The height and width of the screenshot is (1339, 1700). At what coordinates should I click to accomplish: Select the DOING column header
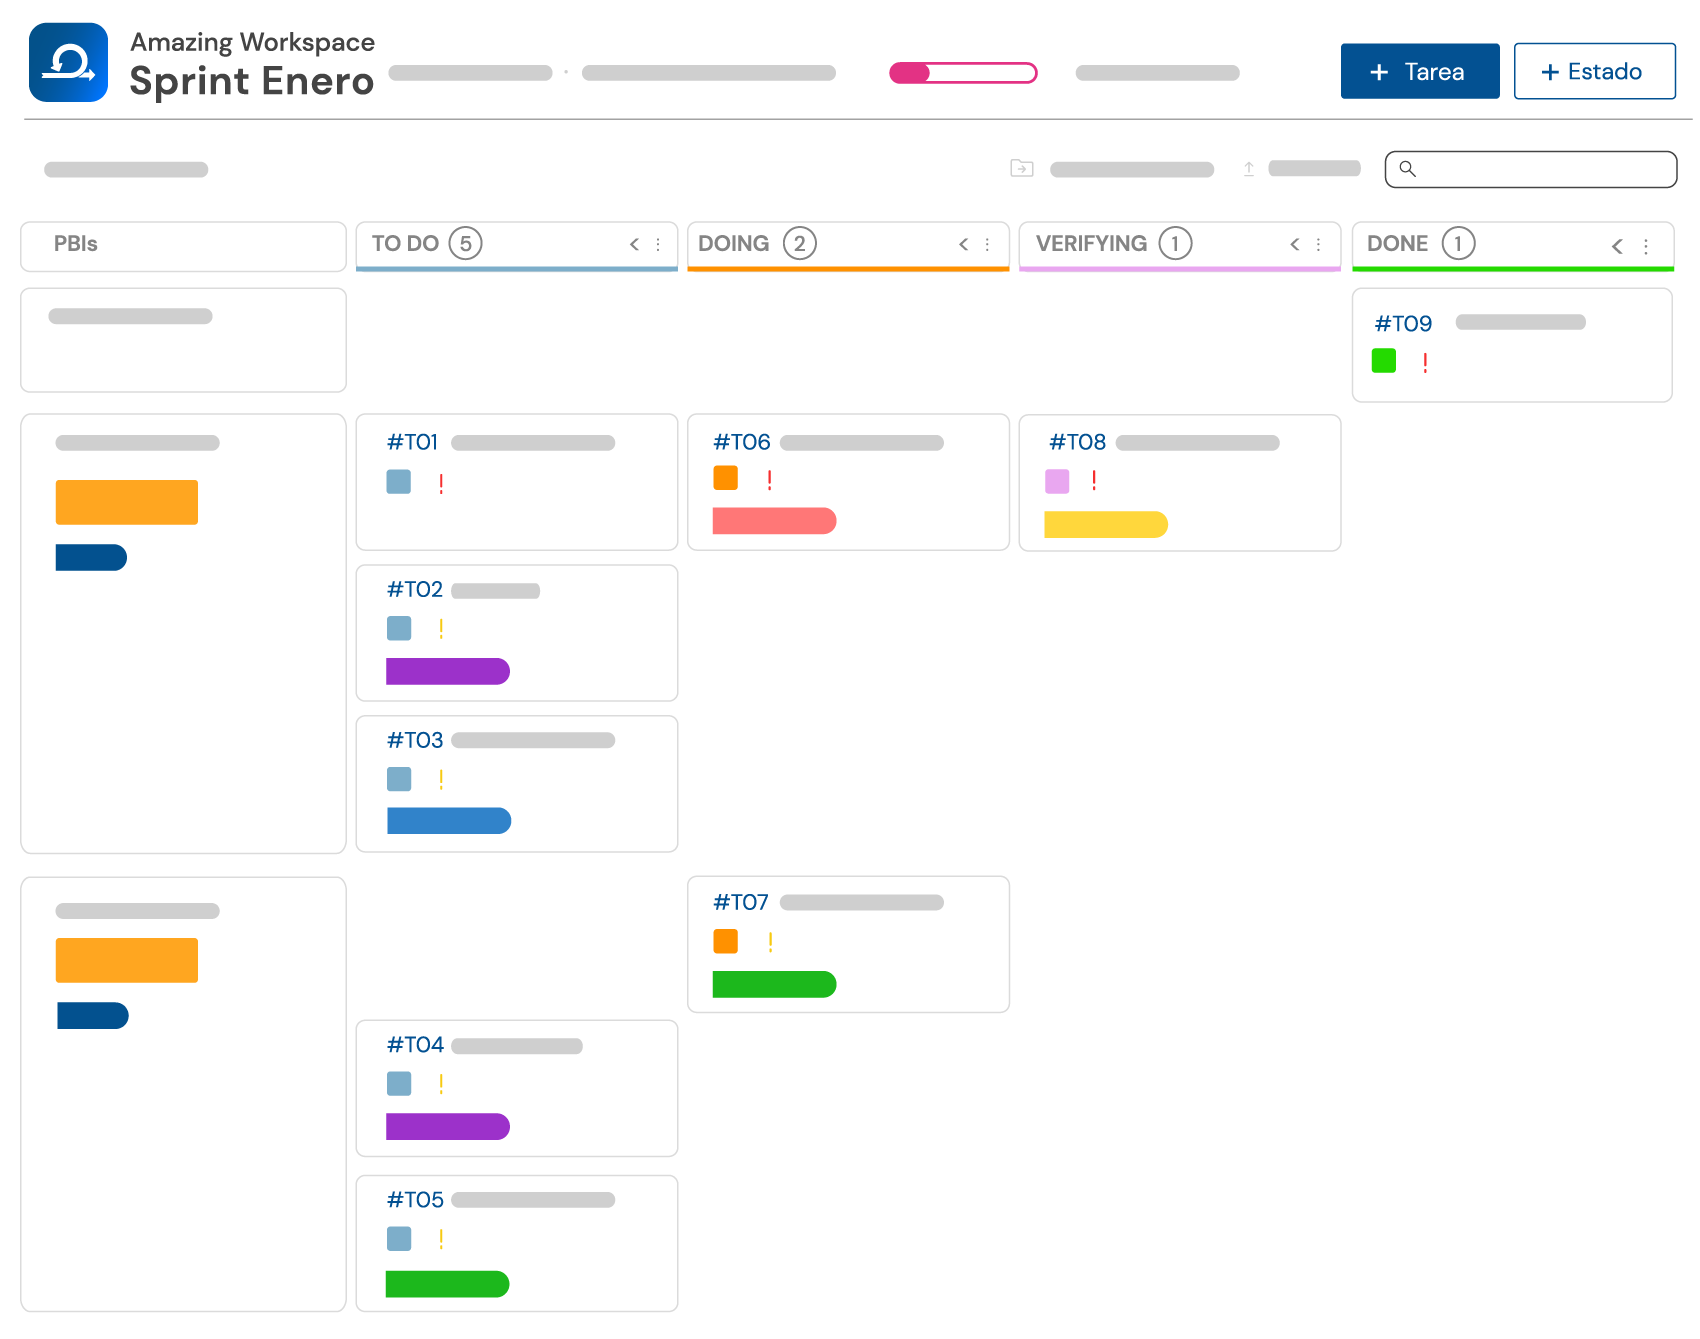point(848,246)
